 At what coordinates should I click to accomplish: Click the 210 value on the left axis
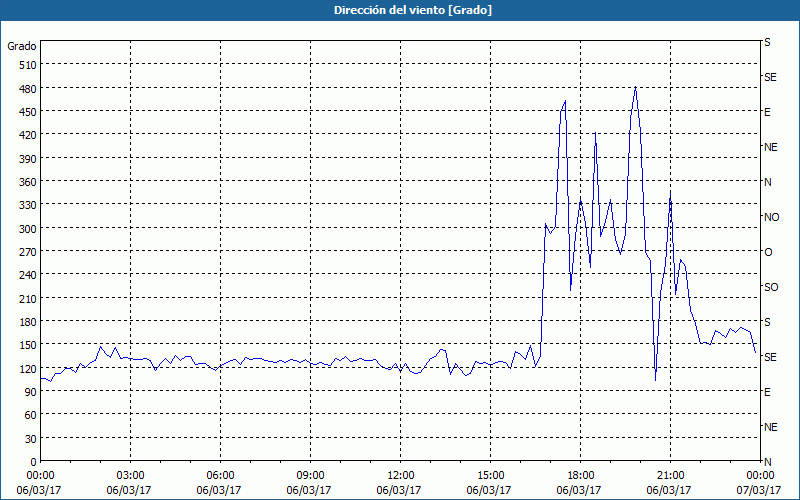[28, 299]
